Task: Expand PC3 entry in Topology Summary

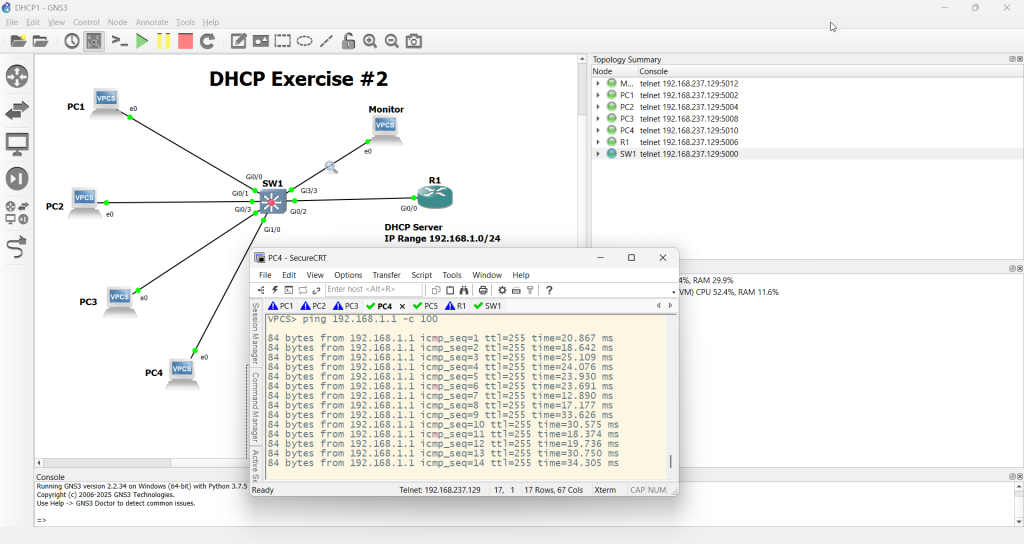Action: coord(598,119)
